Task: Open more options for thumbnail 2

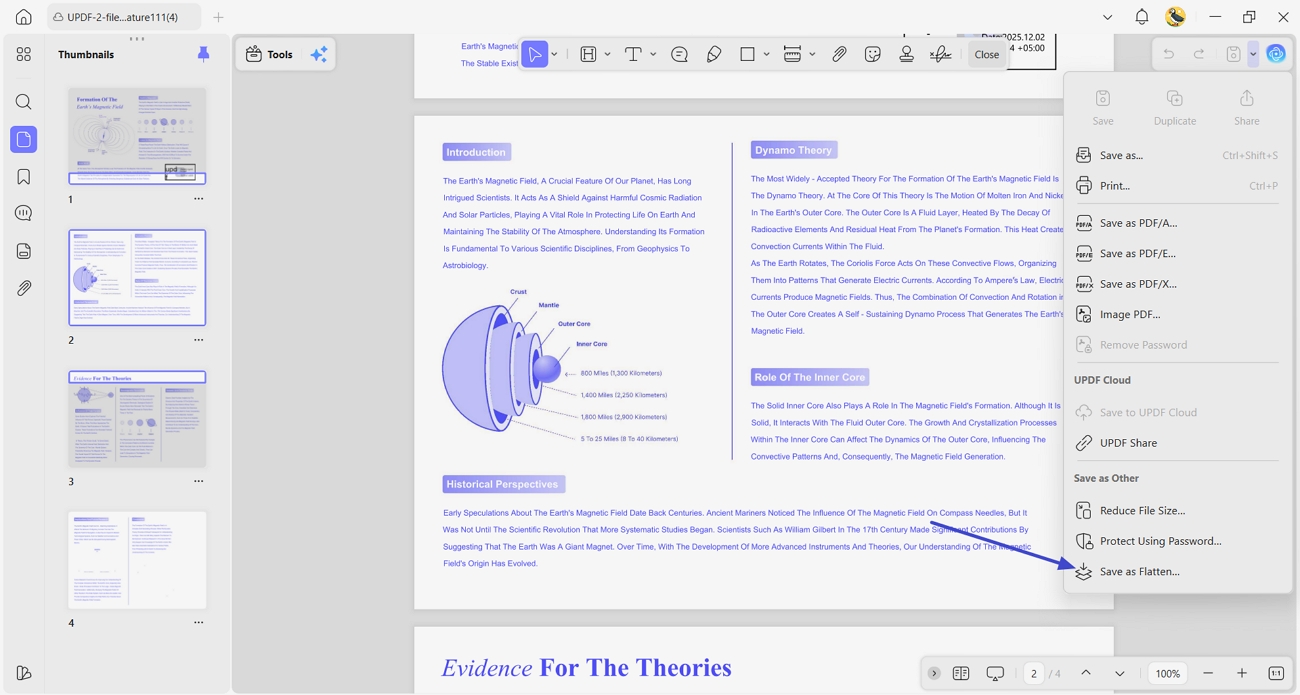Action: point(198,340)
